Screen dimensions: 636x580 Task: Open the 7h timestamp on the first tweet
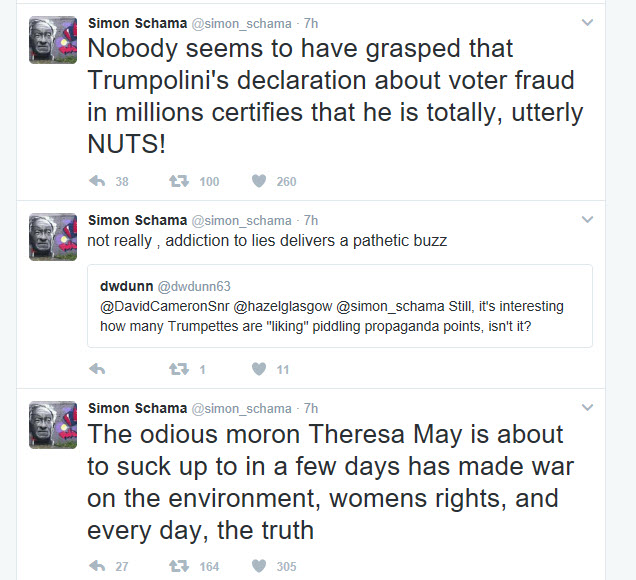(311, 23)
